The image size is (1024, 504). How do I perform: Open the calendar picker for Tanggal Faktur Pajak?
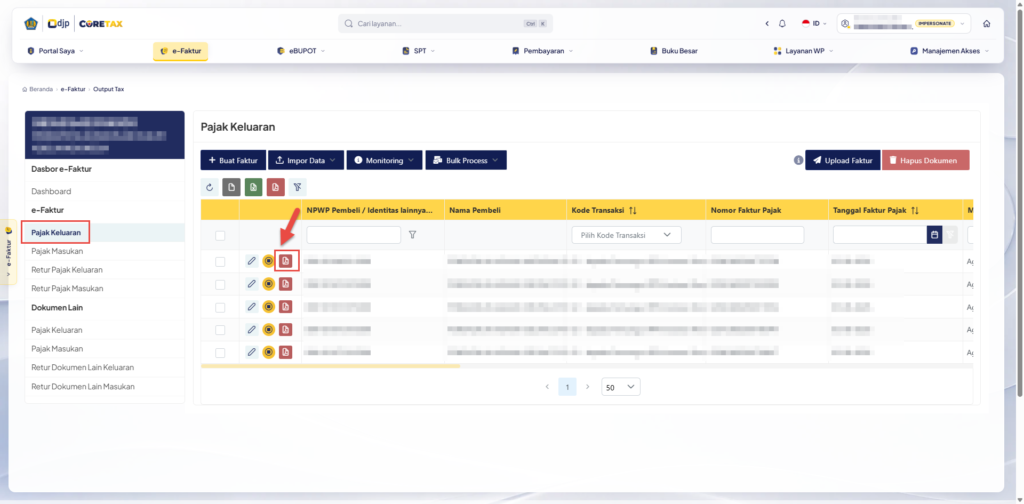coord(935,235)
